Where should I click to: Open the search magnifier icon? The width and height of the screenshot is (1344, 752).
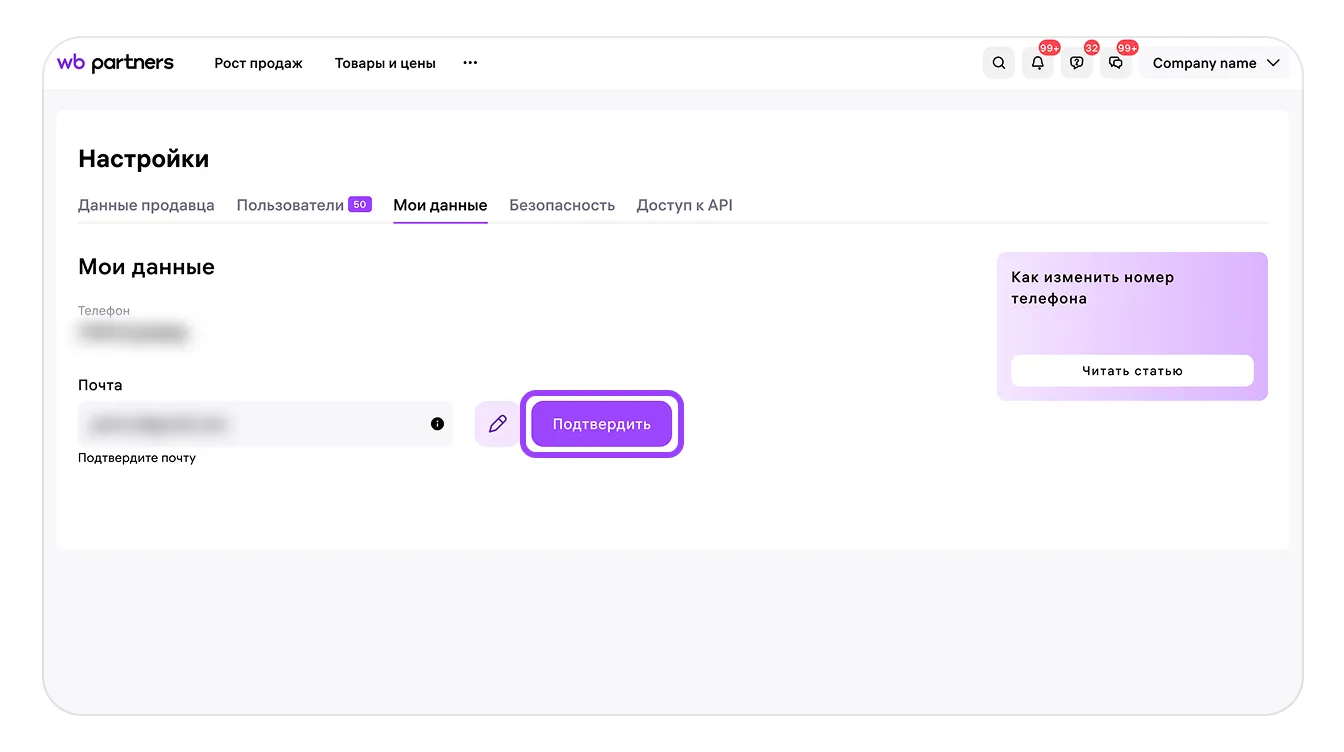coord(998,63)
